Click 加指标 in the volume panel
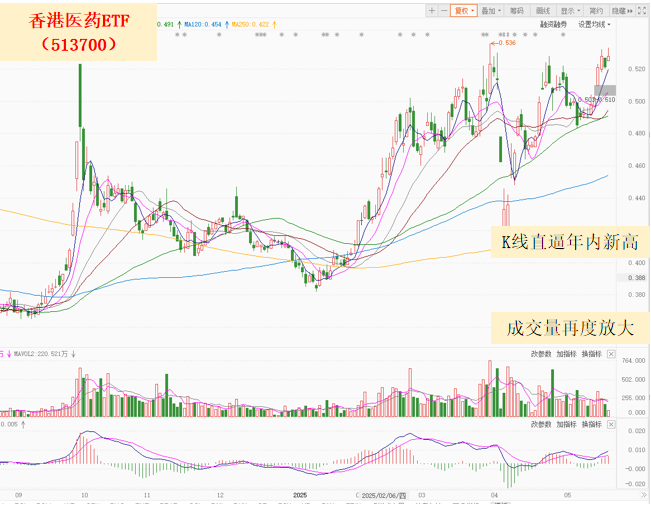This screenshot has width=651, height=505. click(566, 354)
